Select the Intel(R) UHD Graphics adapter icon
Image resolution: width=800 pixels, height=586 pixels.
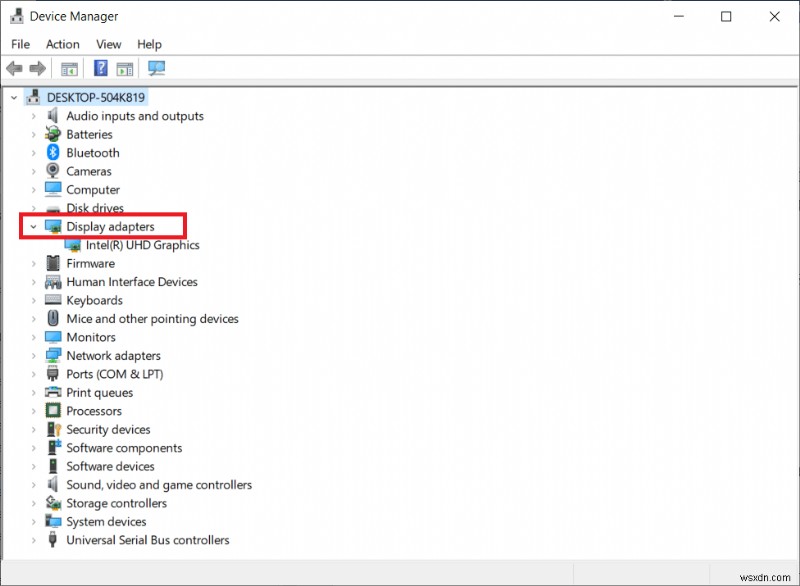[72, 245]
